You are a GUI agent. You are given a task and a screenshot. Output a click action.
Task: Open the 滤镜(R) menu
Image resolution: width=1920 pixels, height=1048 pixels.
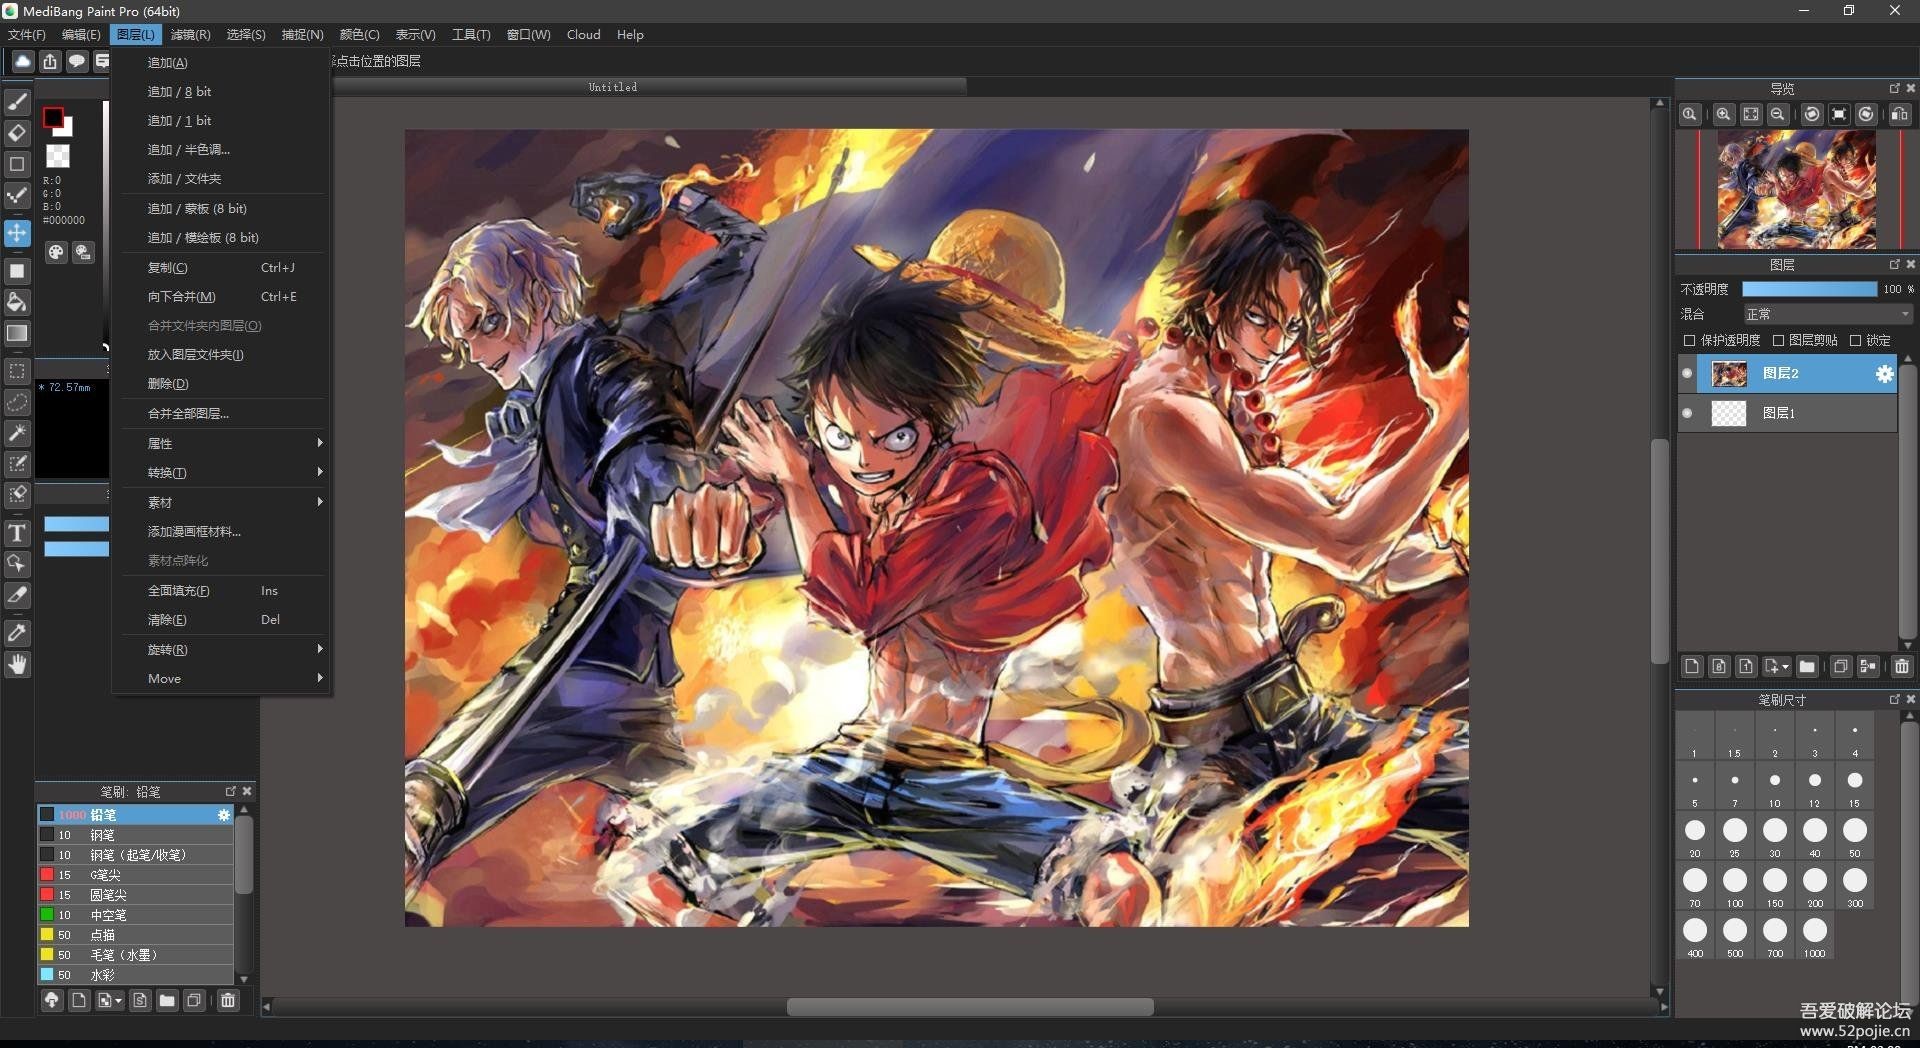pos(190,35)
